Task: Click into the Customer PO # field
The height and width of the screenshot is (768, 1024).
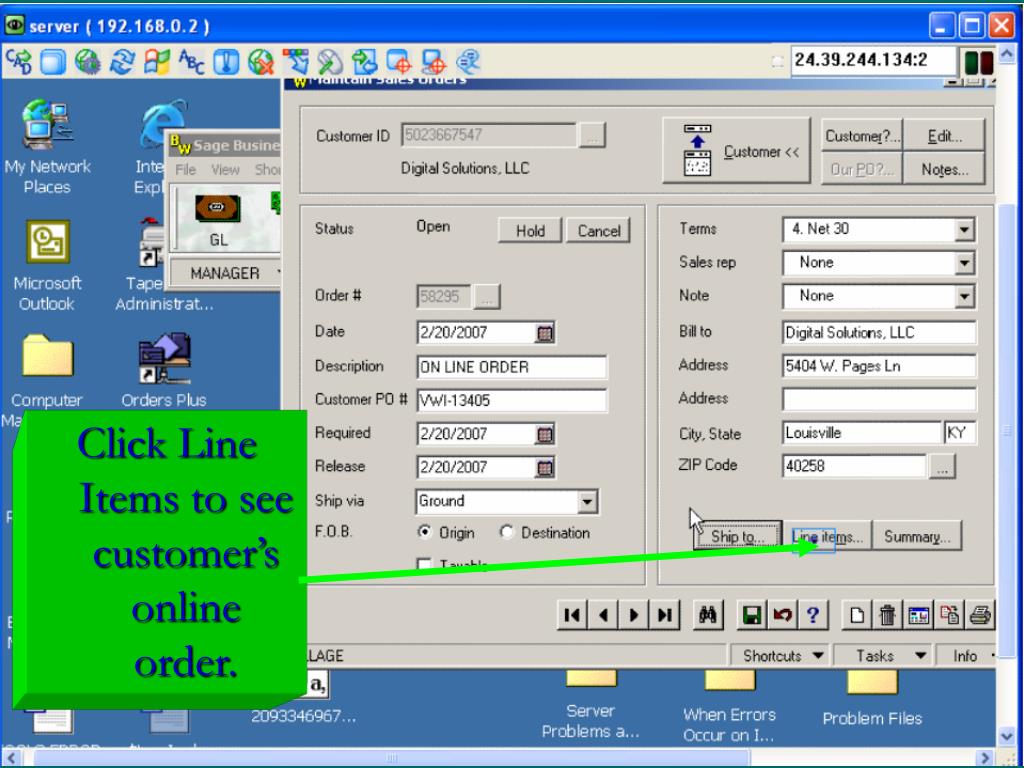Action: tap(511, 400)
